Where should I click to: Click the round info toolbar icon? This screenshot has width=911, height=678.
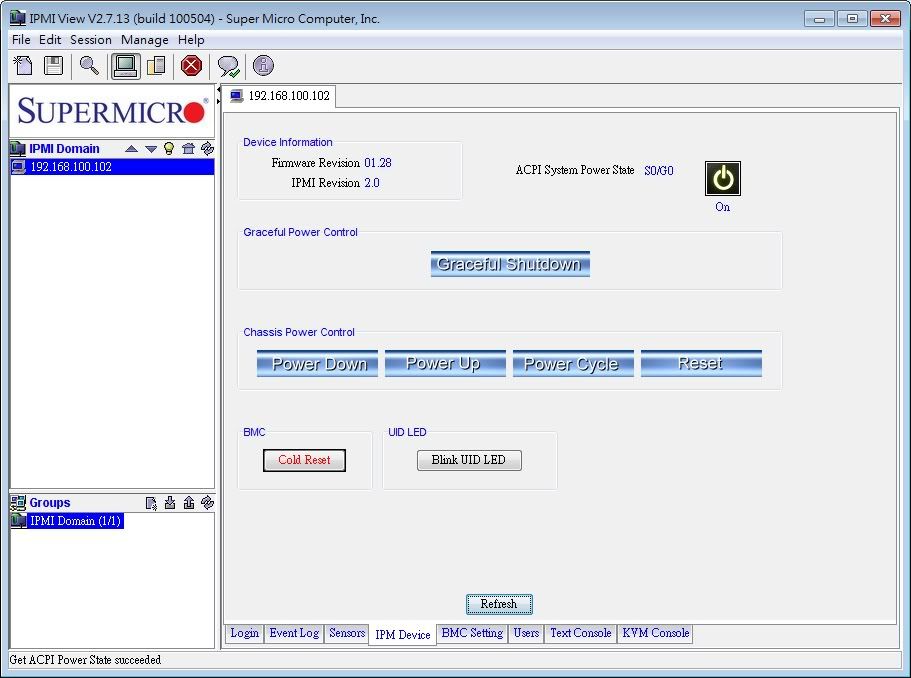pyautogui.click(x=263, y=66)
